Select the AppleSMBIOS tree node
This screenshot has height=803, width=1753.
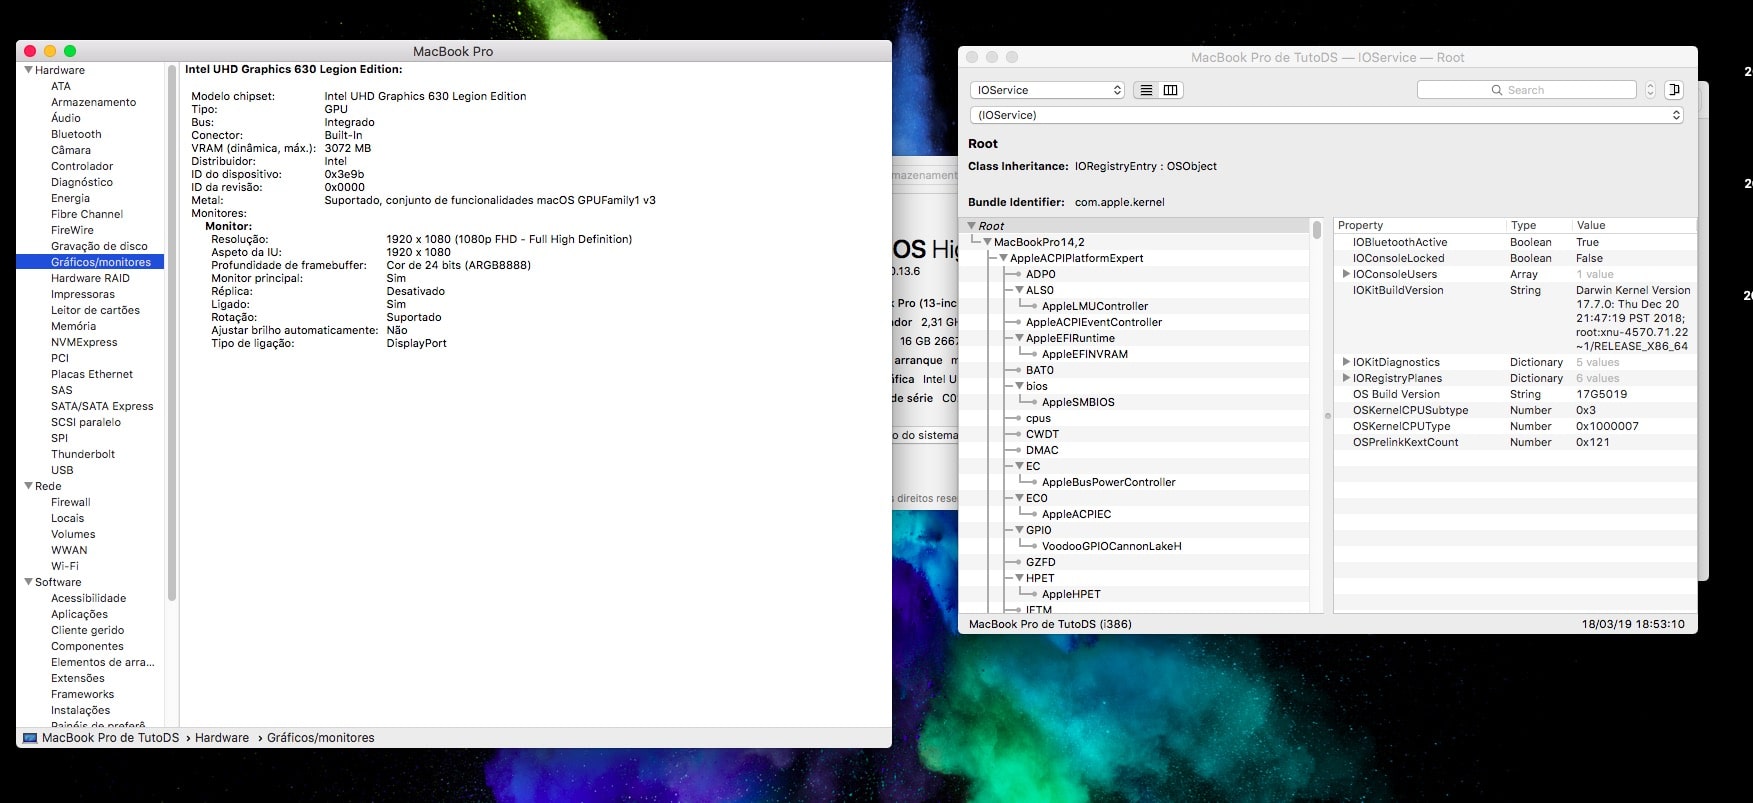pyautogui.click(x=1078, y=402)
